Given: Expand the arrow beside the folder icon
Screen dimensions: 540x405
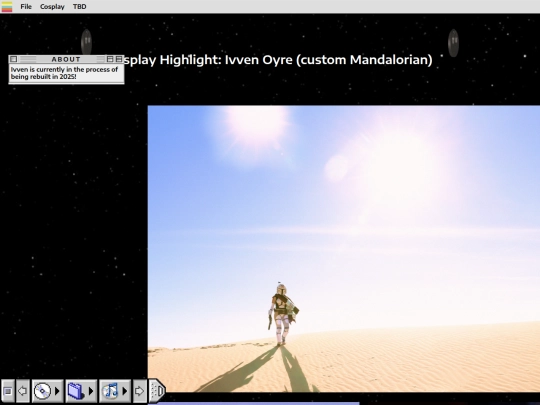Looking at the screenshot, I should pos(91,391).
